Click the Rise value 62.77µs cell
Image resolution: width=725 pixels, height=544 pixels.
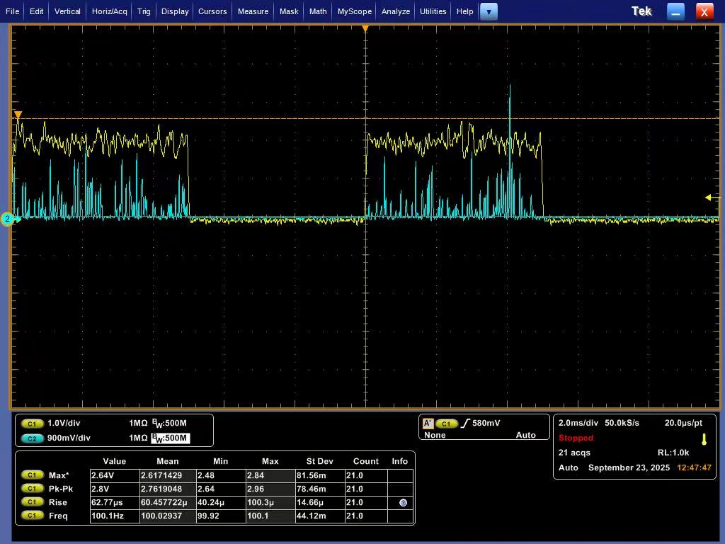point(115,502)
